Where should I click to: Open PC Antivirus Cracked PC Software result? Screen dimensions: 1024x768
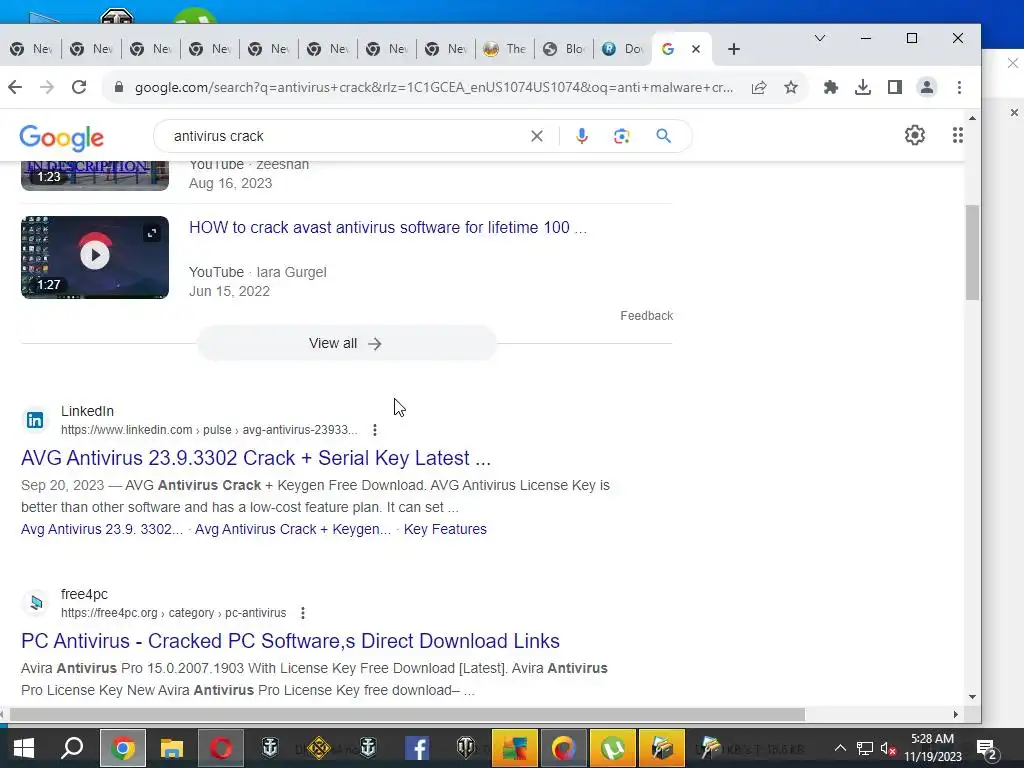[x=291, y=641]
